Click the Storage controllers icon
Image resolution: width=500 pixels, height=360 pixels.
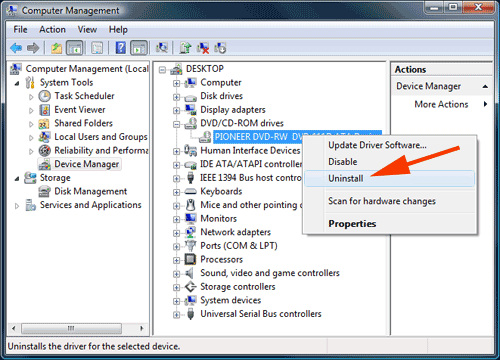pos(190,287)
